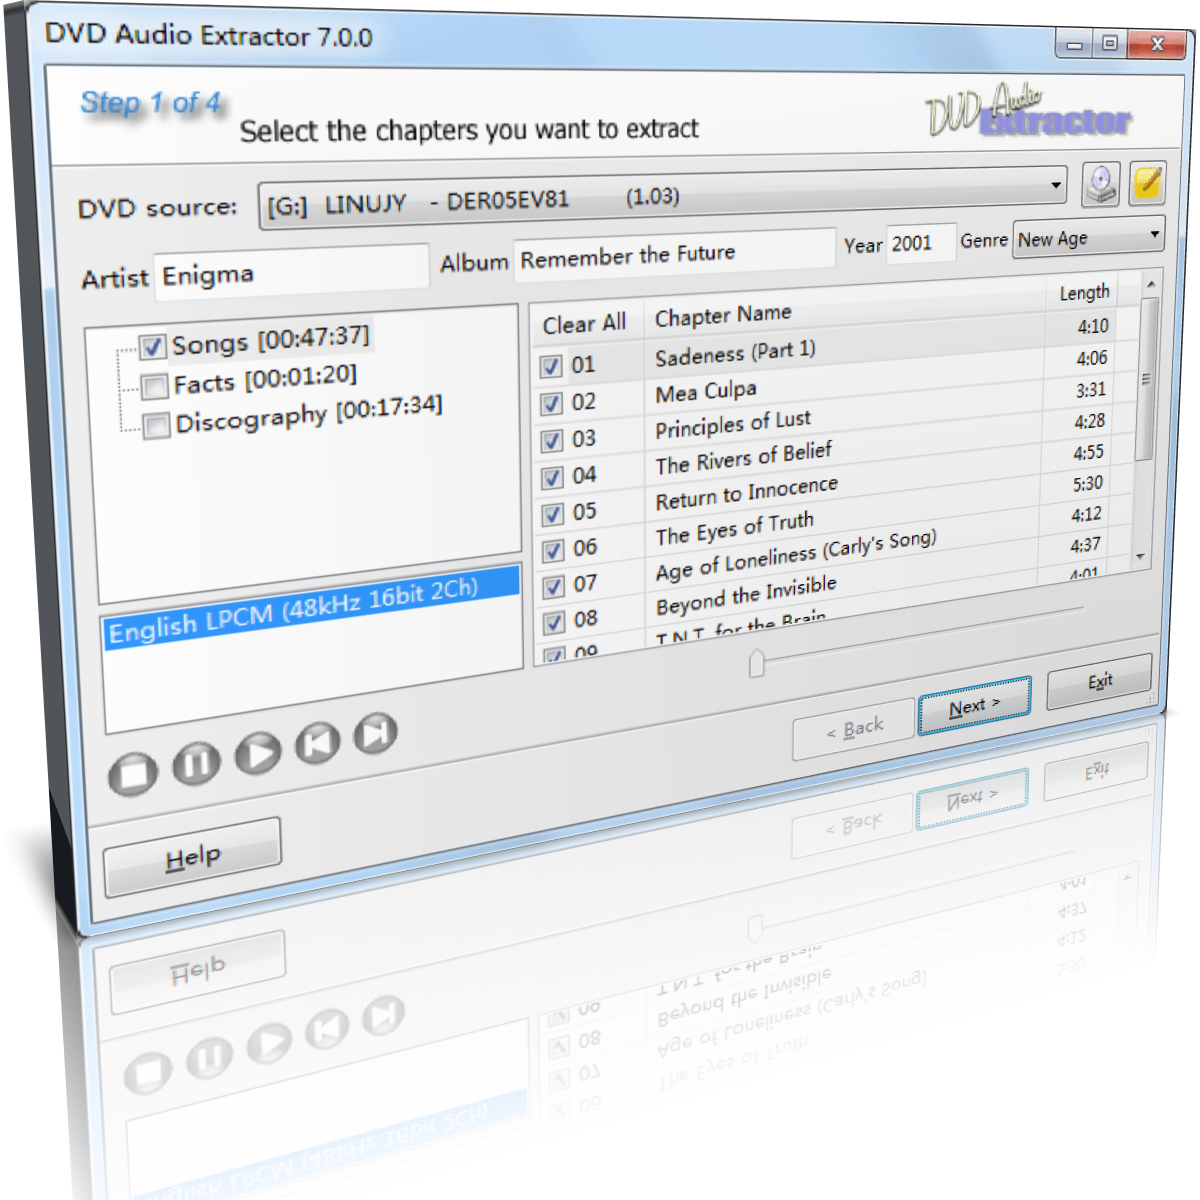Image resolution: width=1200 pixels, height=1200 pixels.
Task: Select chapter 'Return to Innocence'
Action: coord(746,493)
